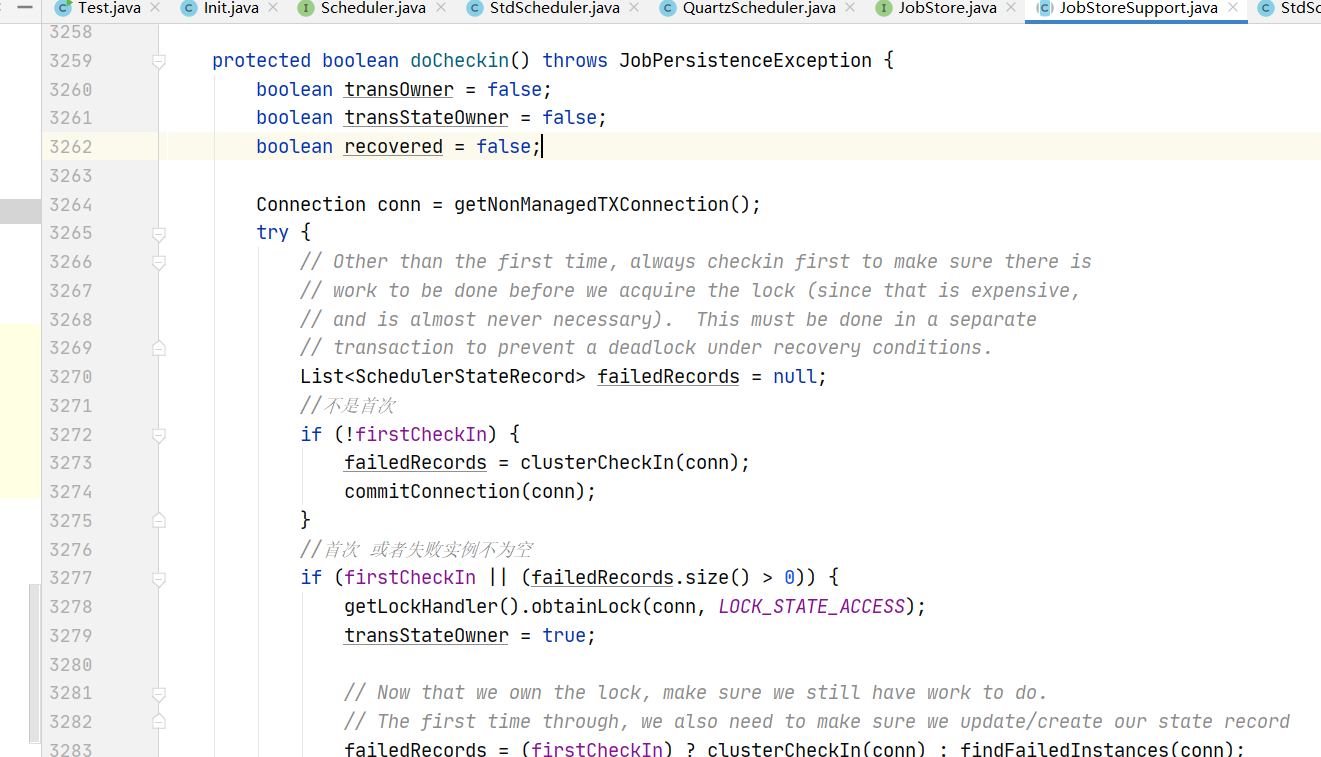Click the JobStoreSupport.java class file icon
The height and width of the screenshot is (757, 1321).
[x=1045, y=8]
